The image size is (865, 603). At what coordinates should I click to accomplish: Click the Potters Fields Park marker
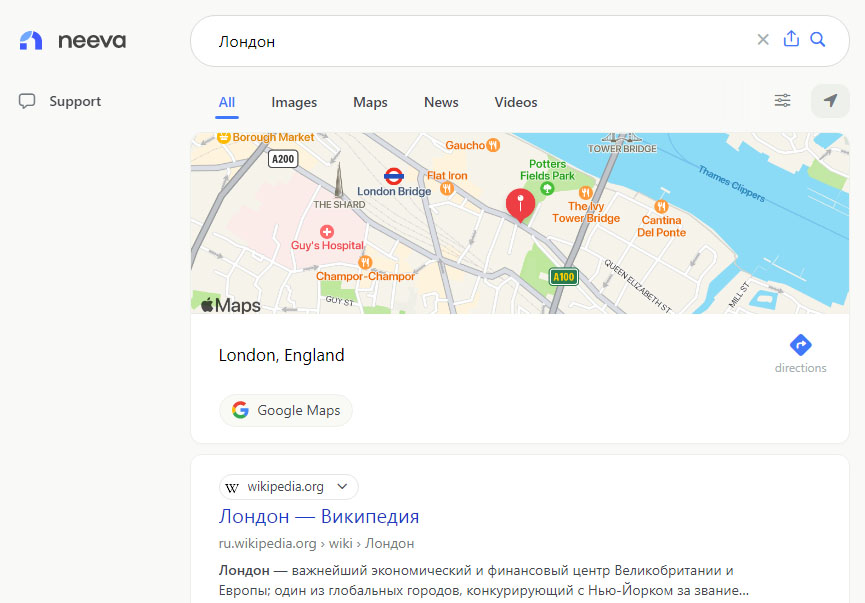pos(547,189)
